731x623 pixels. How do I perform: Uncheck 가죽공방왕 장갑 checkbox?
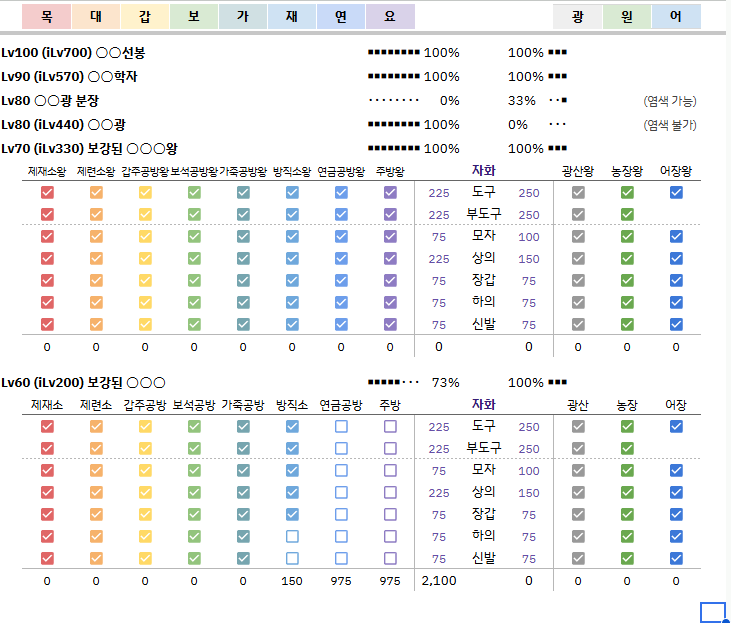pos(243,280)
